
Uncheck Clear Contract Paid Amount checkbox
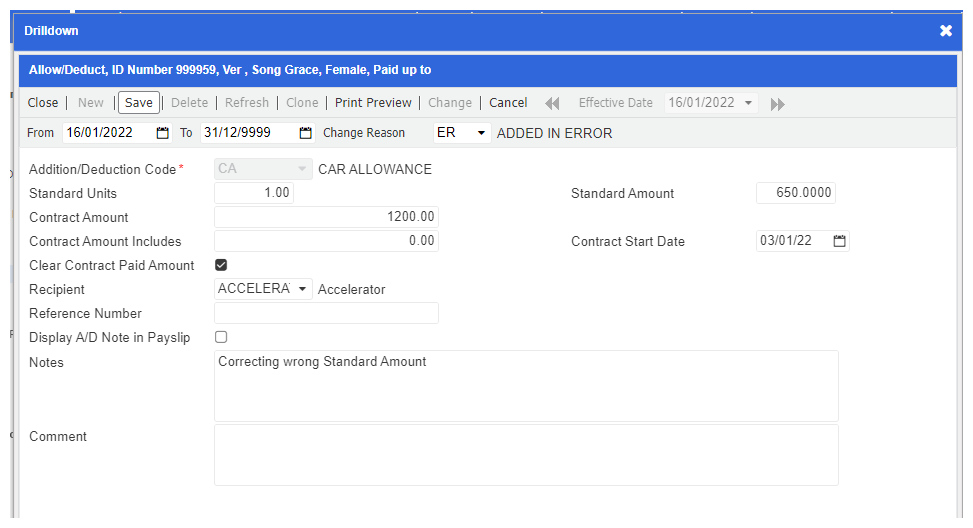221,265
